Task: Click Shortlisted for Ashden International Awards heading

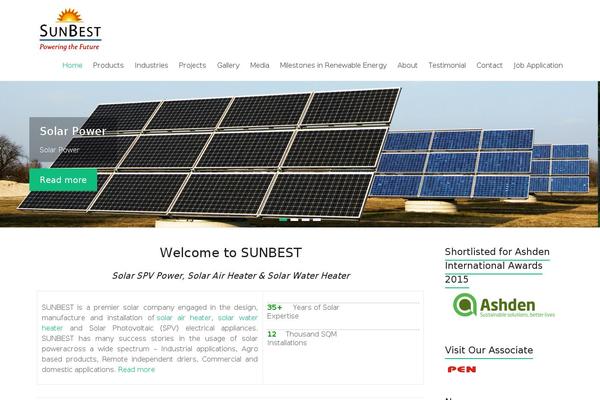Action: click(x=497, y=266)
